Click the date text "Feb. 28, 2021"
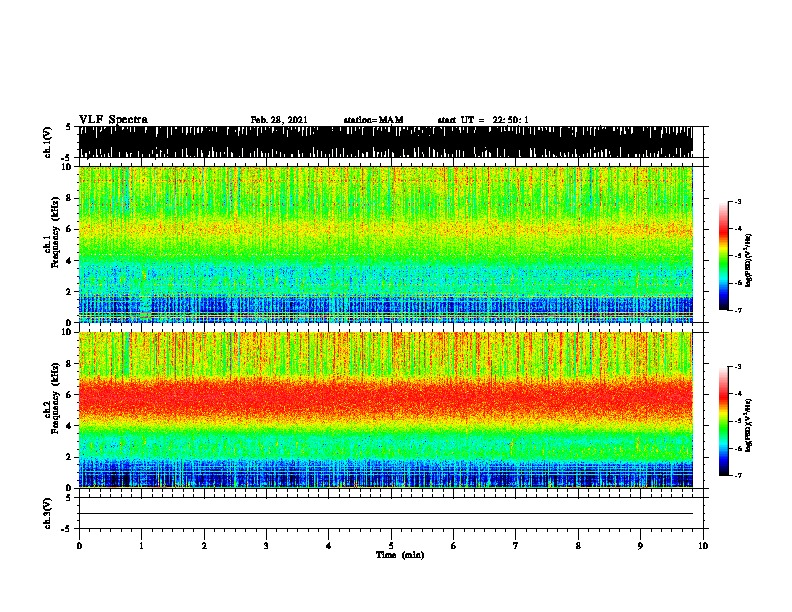The image size is (792, 612). click(x=279, y=120)
